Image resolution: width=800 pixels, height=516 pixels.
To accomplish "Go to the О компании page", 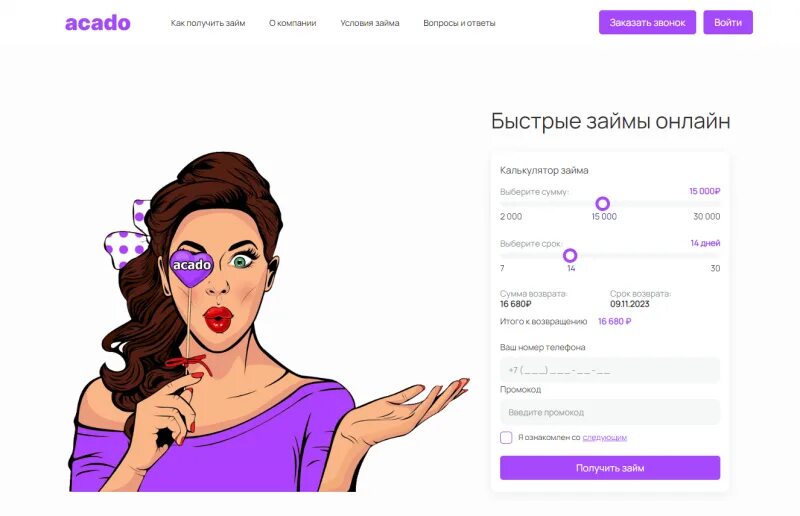I will (x=292, y=23).
